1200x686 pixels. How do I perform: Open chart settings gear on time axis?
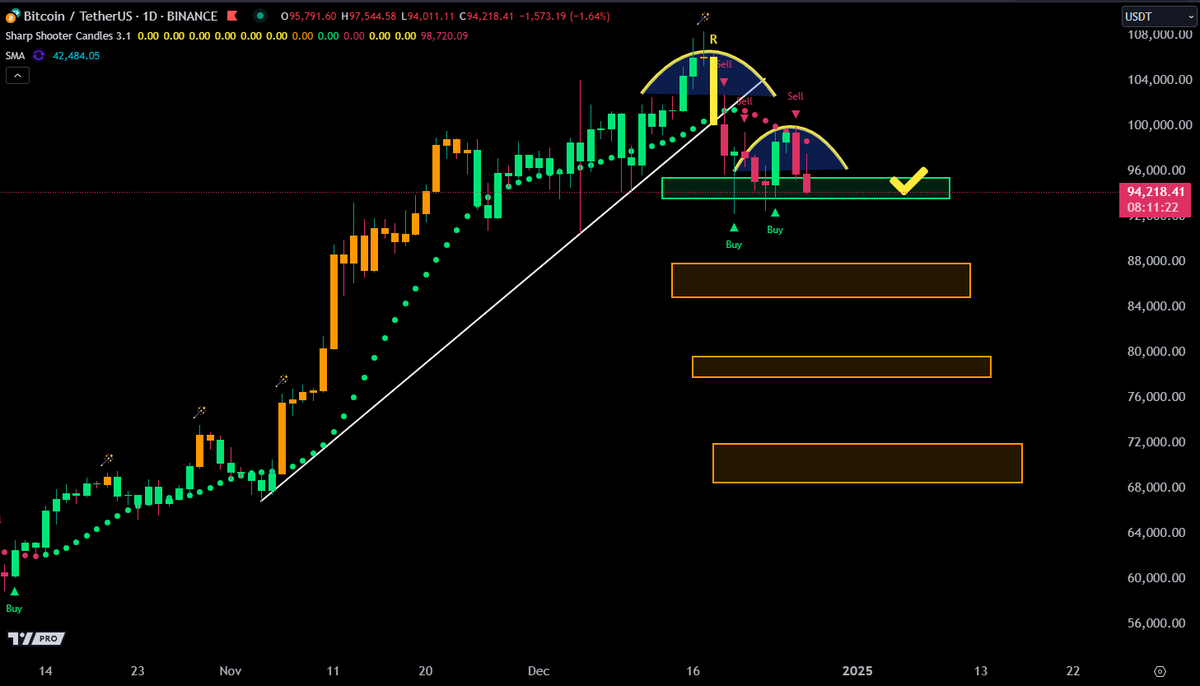tap(1160, 671)
